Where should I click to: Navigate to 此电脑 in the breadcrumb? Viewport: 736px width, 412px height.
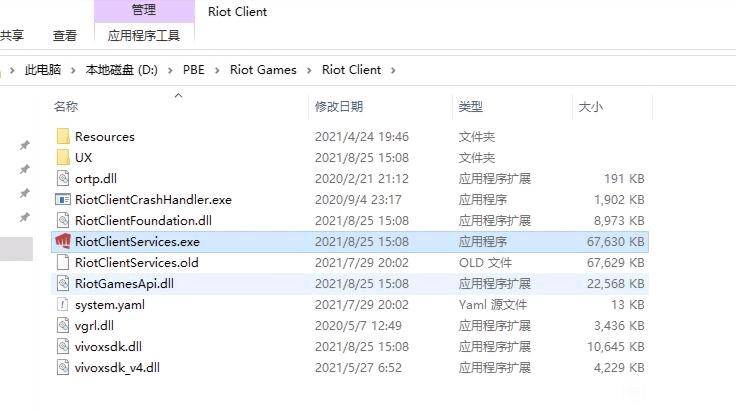click(x=43, y=70)
